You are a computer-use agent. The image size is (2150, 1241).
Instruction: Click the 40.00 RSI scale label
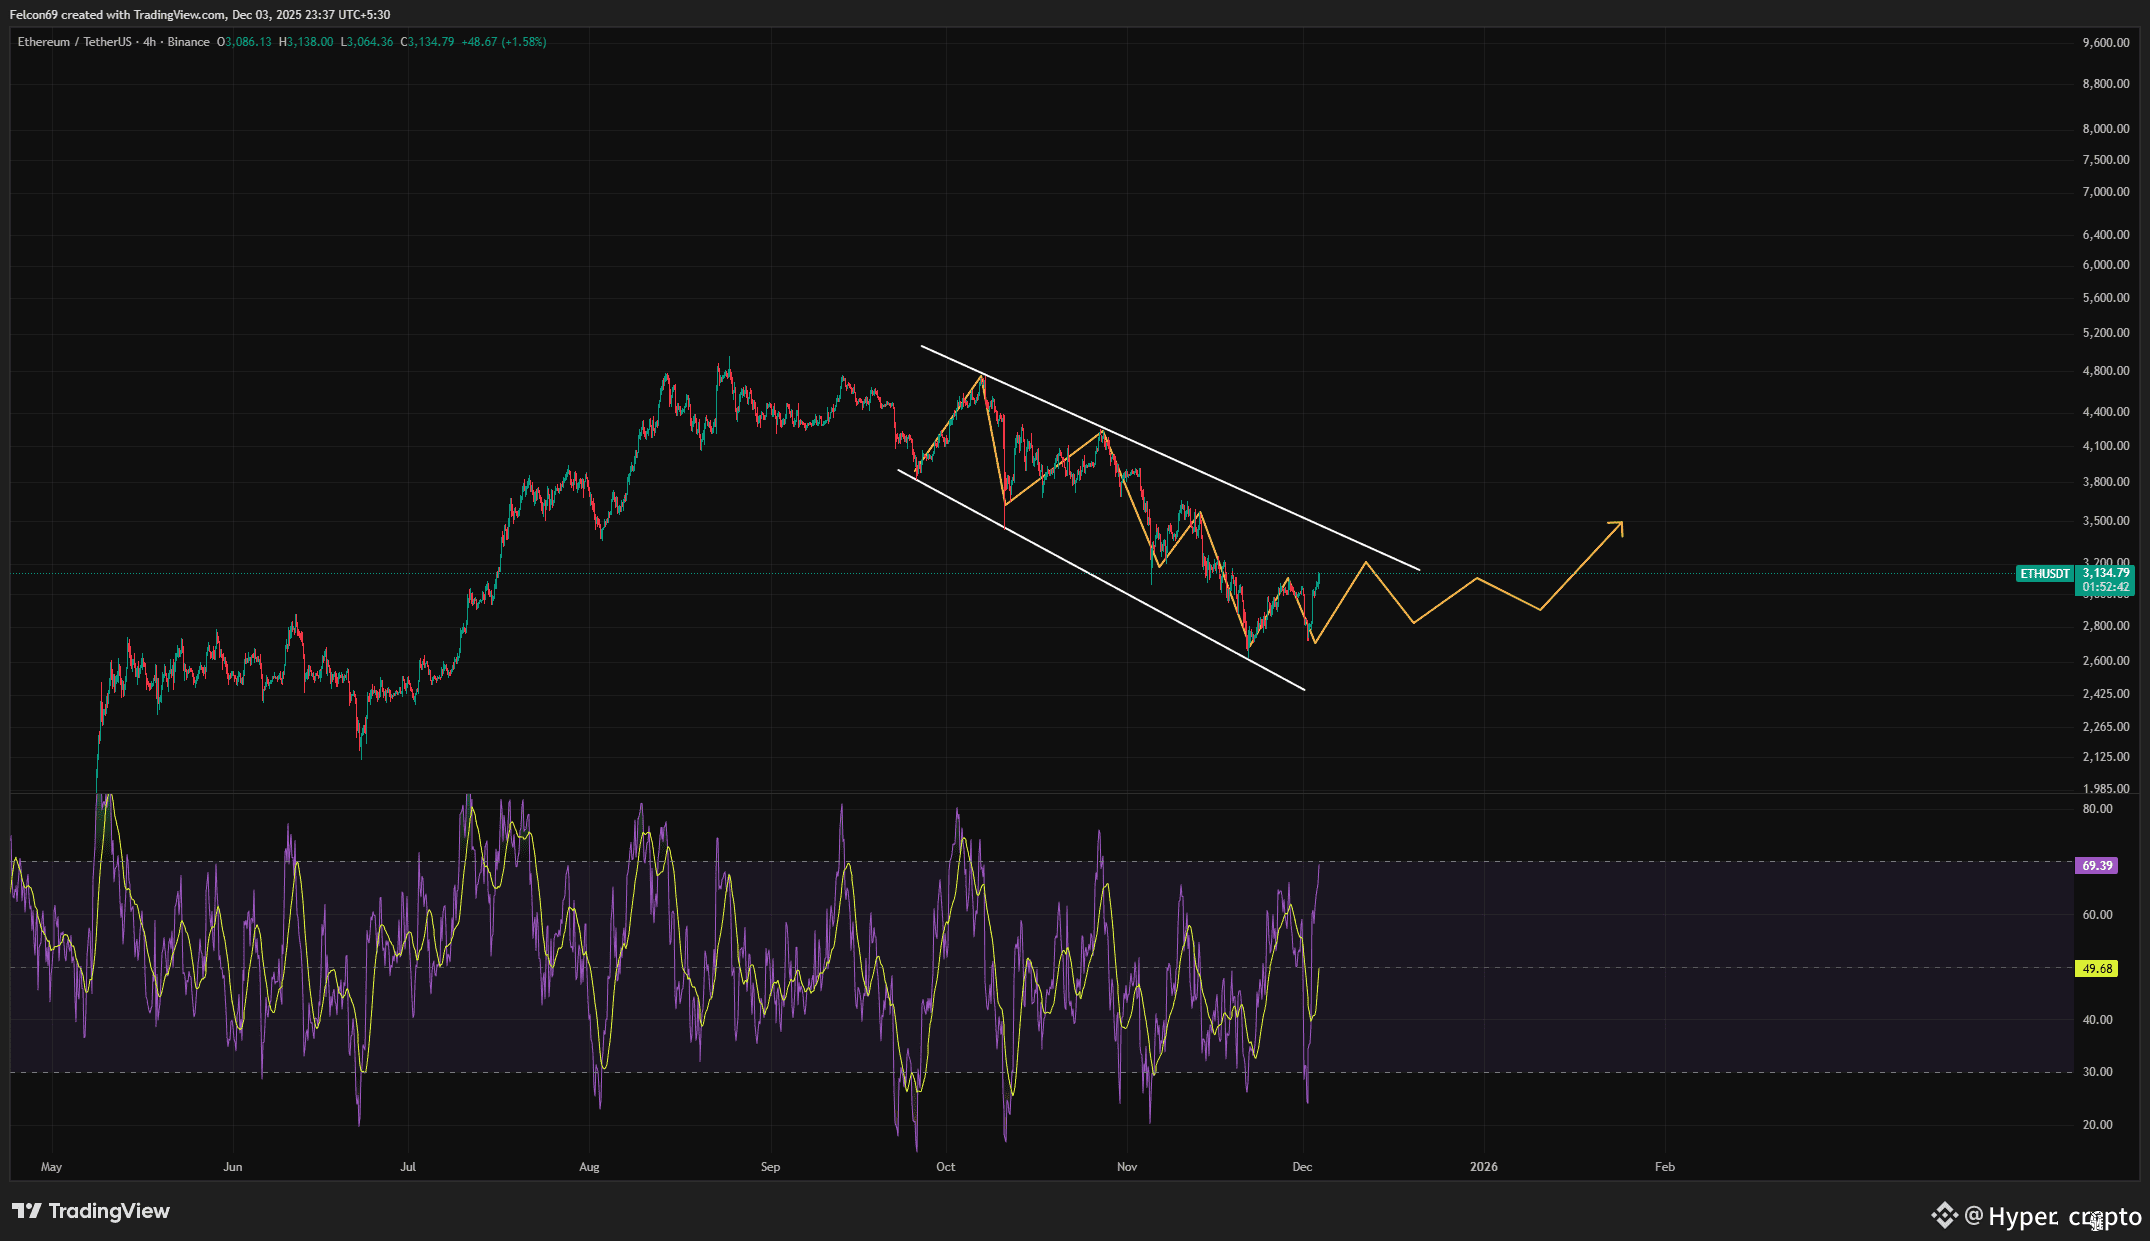(x=2097, y=1020)
